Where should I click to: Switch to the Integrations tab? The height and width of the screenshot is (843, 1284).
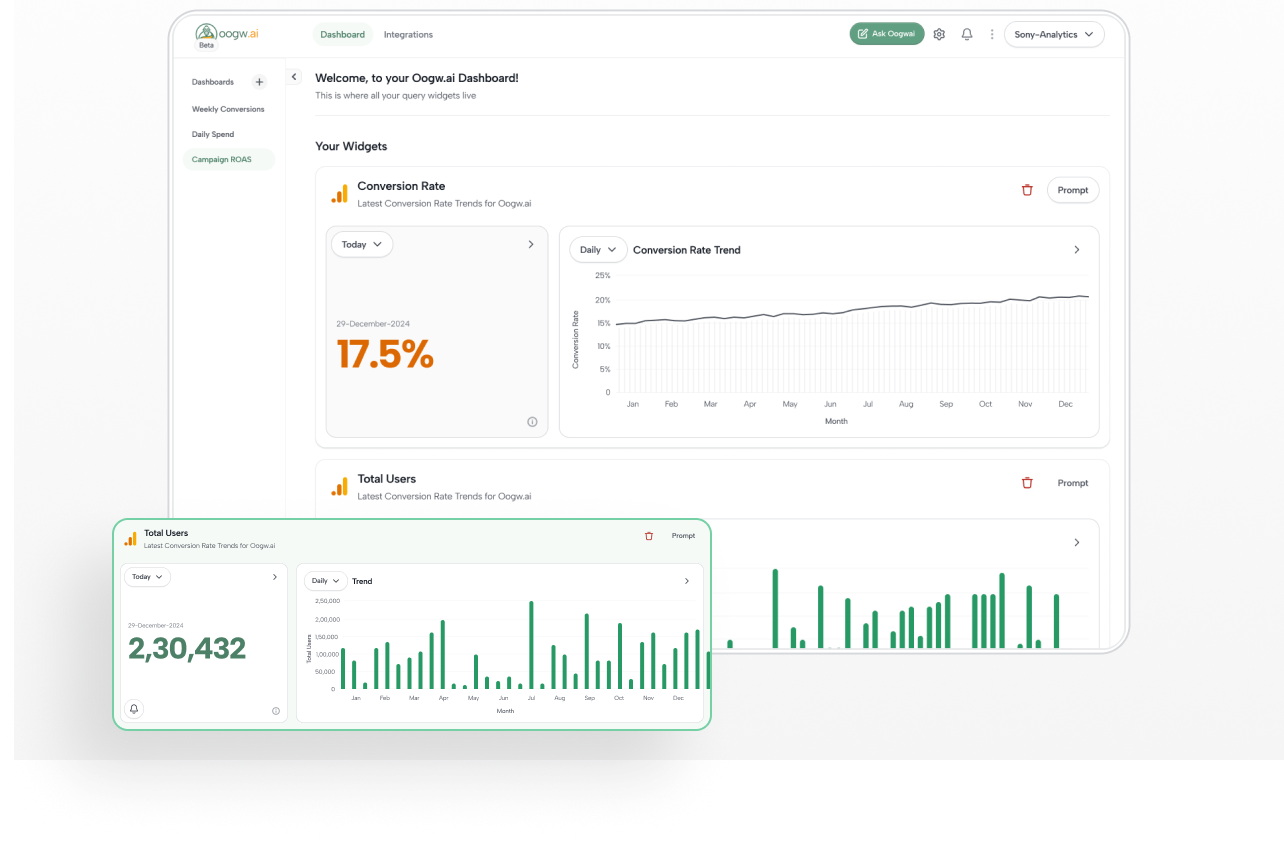408,34
